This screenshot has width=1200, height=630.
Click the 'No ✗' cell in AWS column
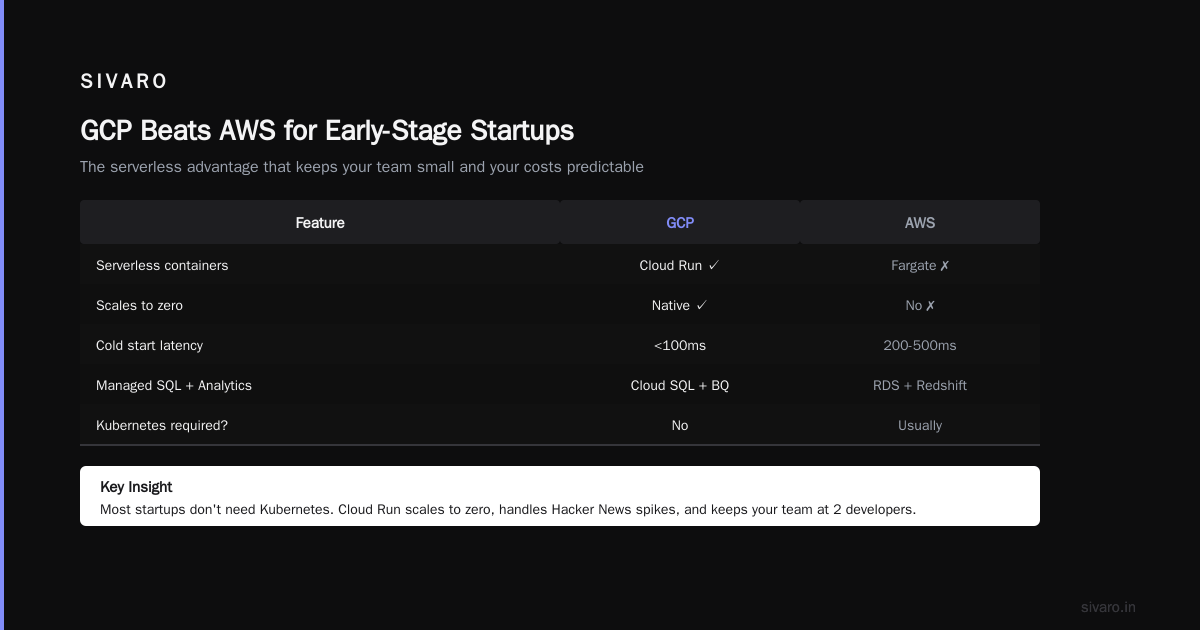[x=920, y=305]
